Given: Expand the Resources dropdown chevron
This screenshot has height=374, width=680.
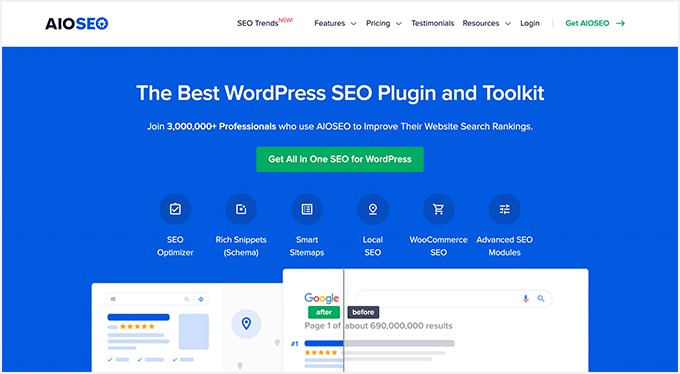Looking at the screenshot, I should 508,24.
